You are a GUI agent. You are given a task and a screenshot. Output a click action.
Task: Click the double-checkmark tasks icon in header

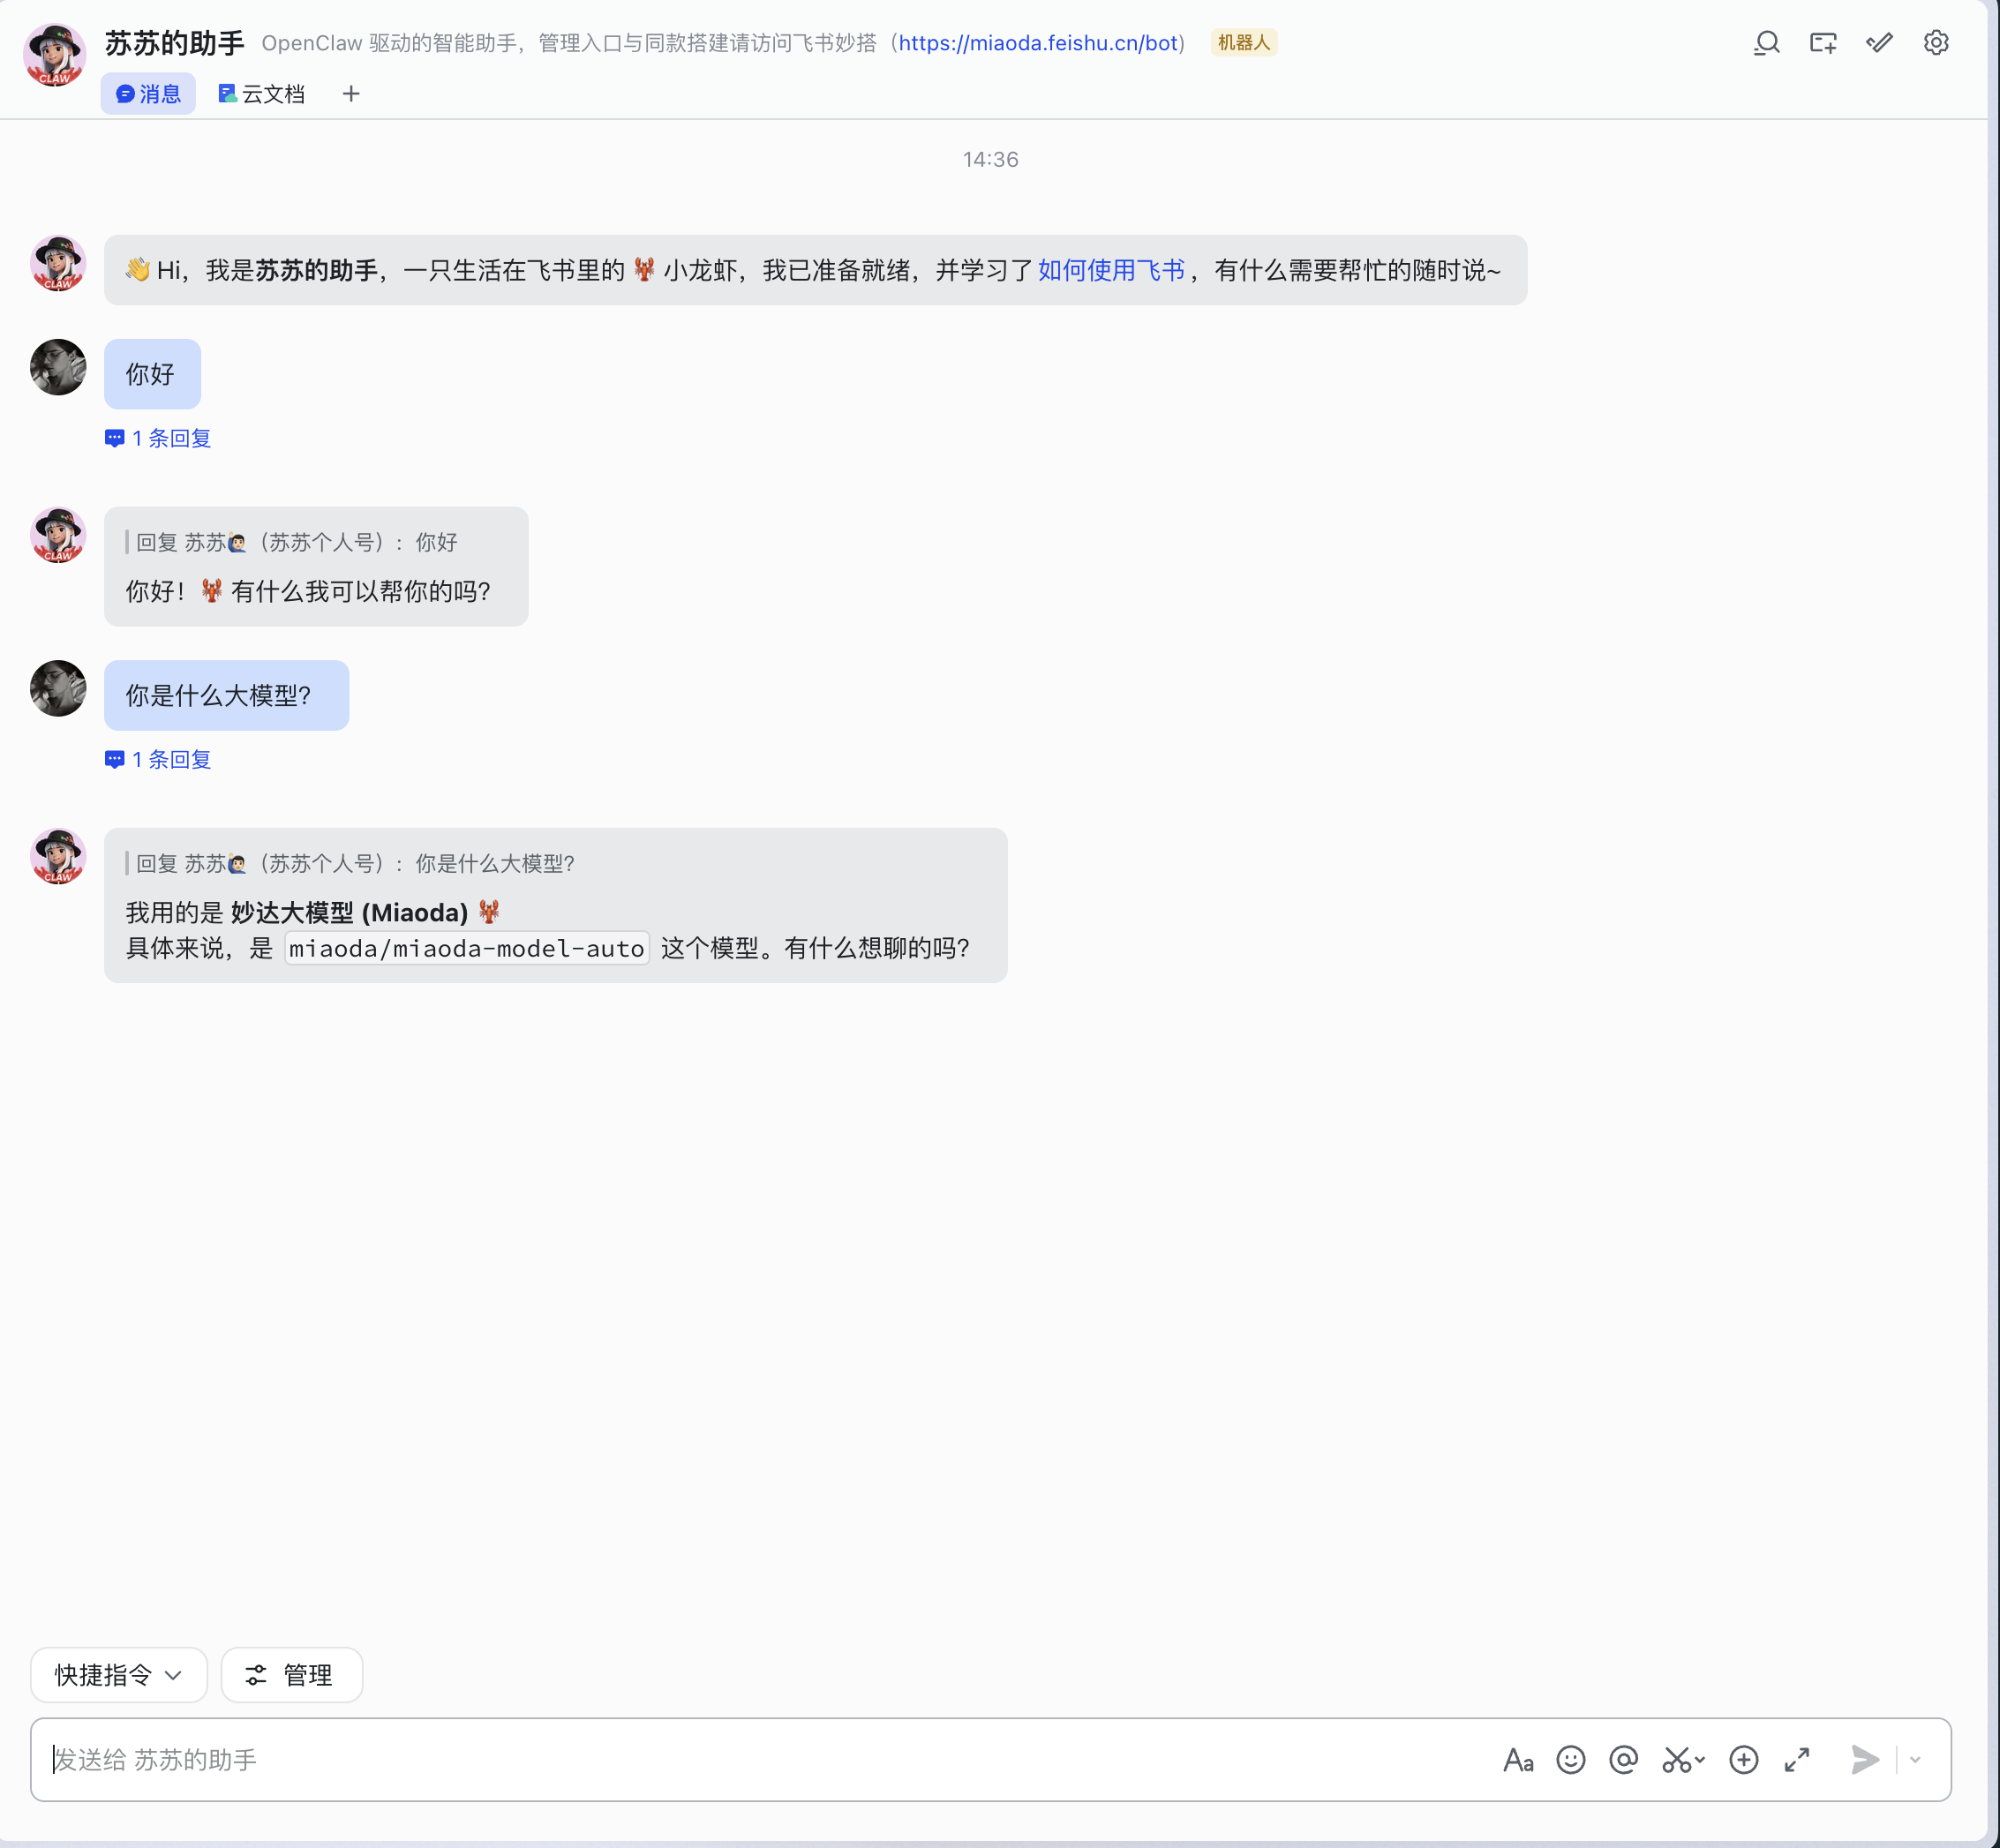[1879, 43]
